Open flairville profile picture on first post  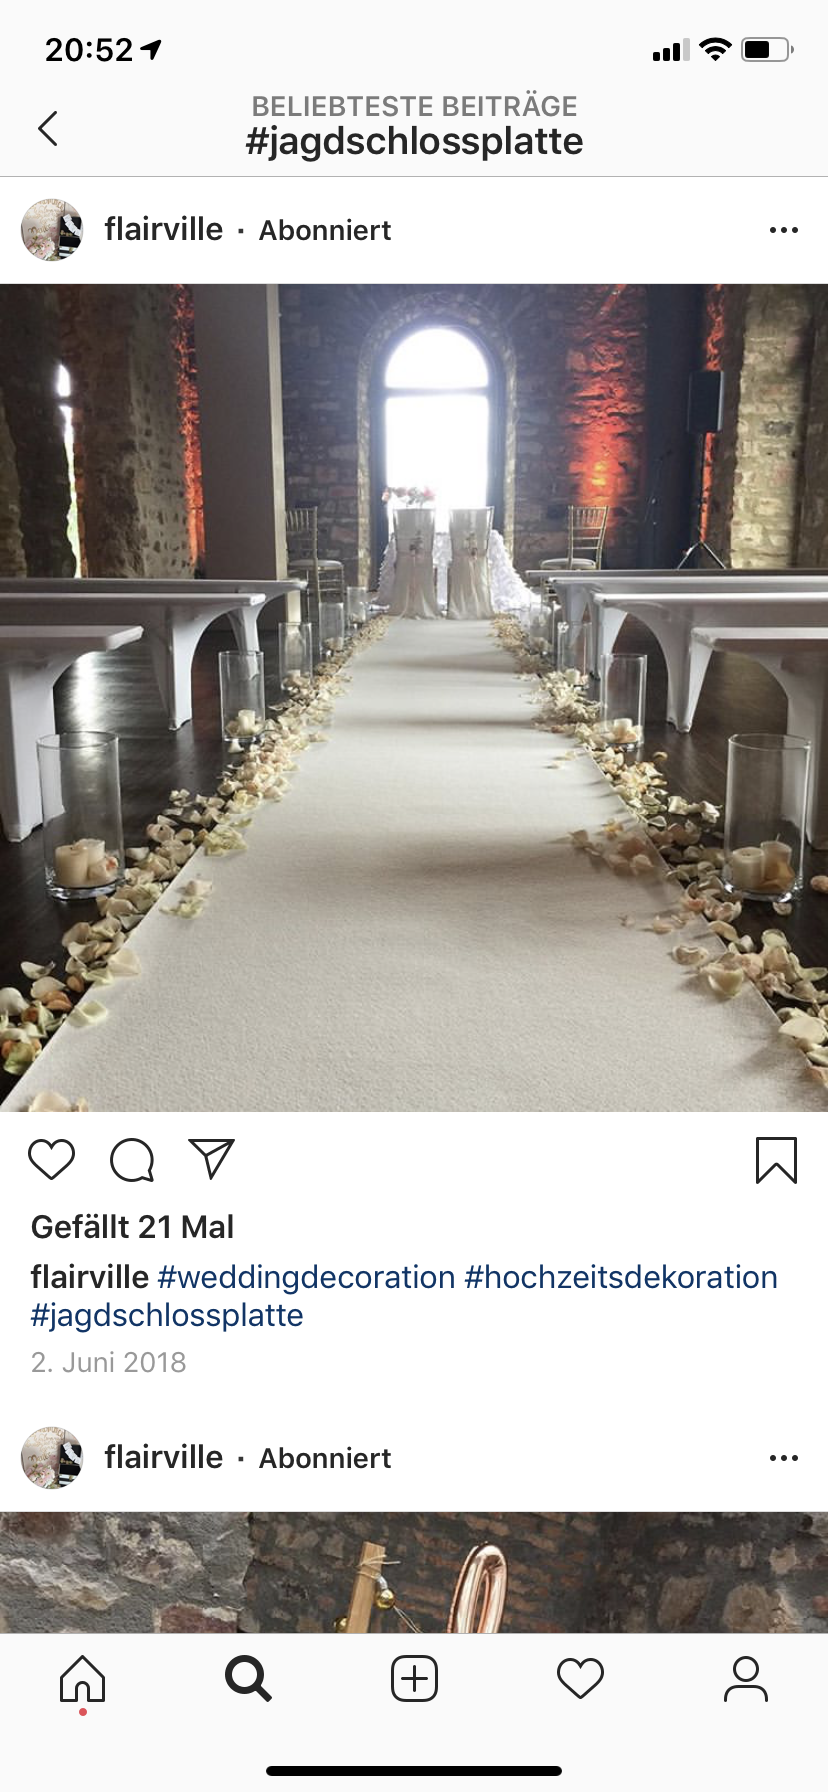(52, 230)
